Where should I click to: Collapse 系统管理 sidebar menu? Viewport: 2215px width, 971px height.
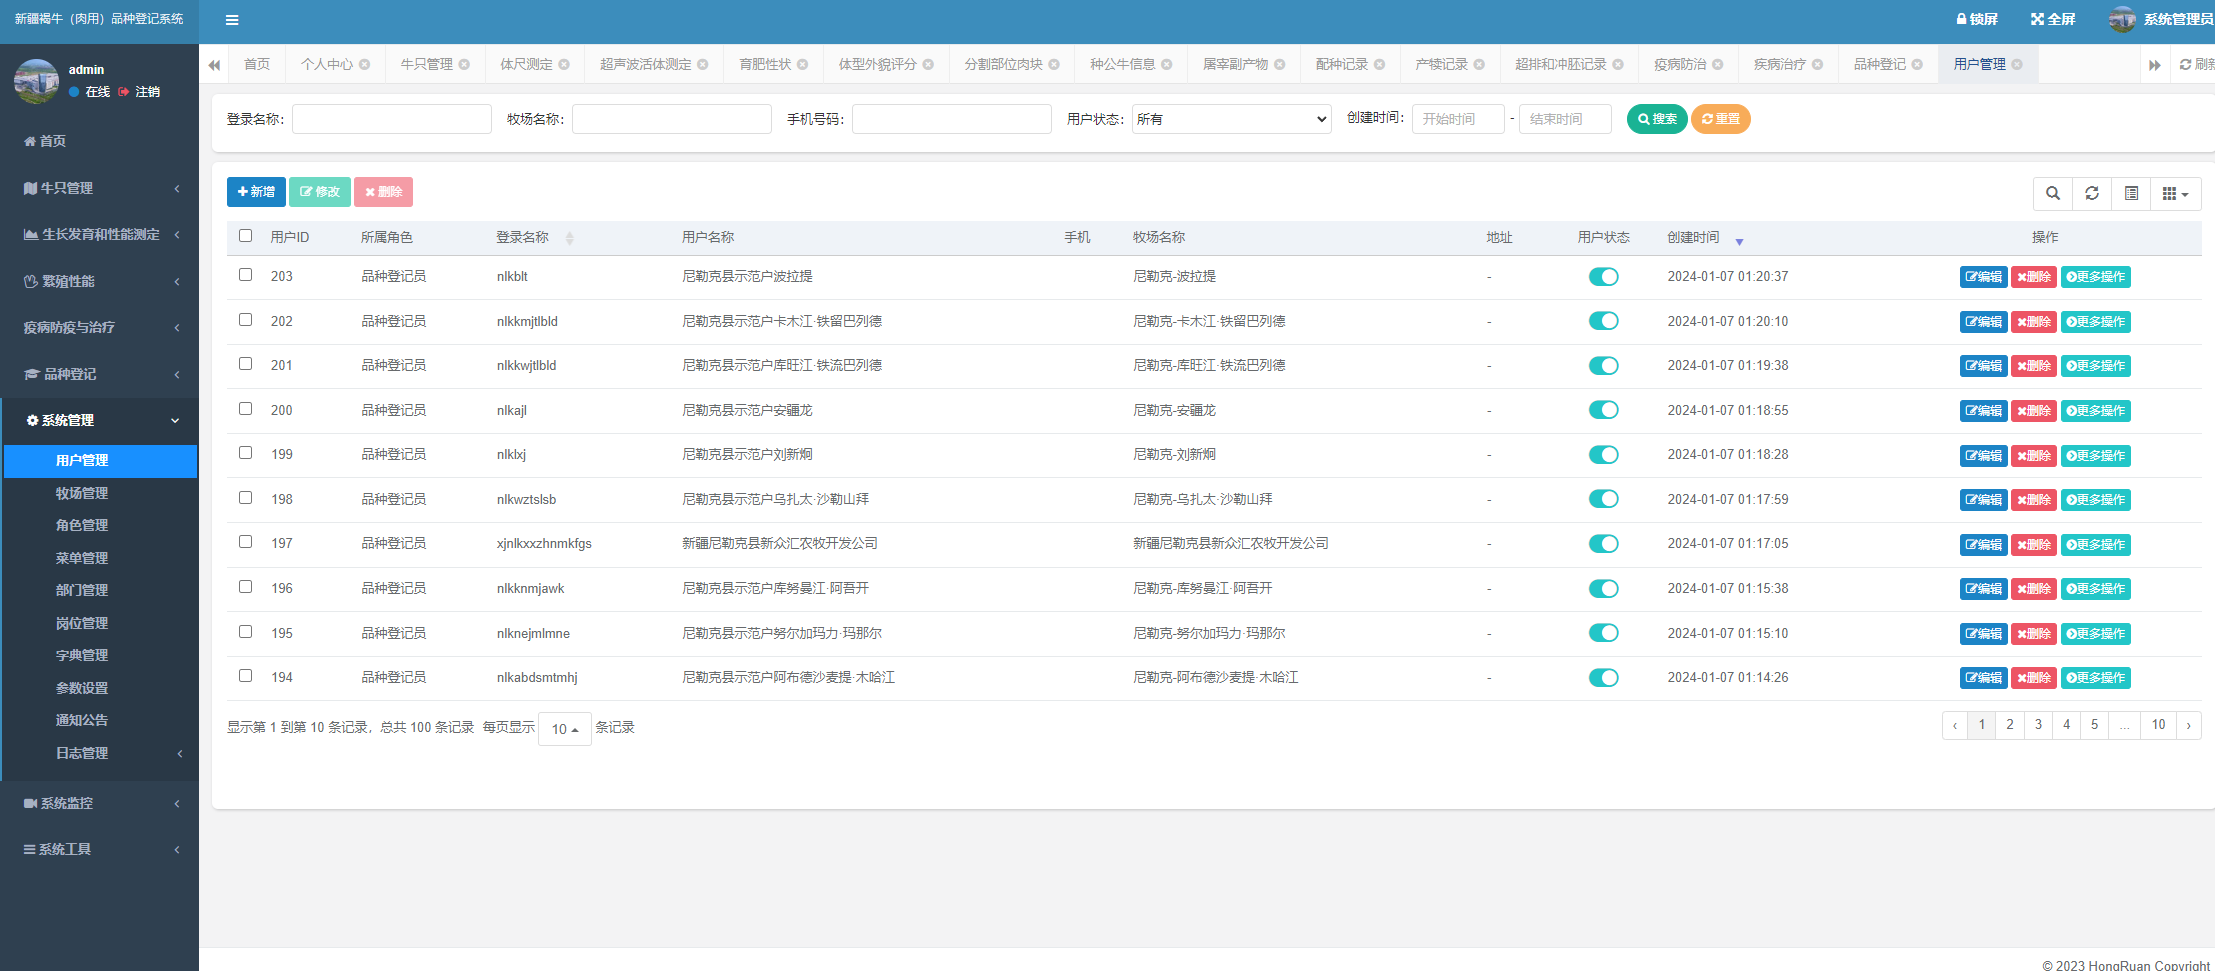coord(99,420)
